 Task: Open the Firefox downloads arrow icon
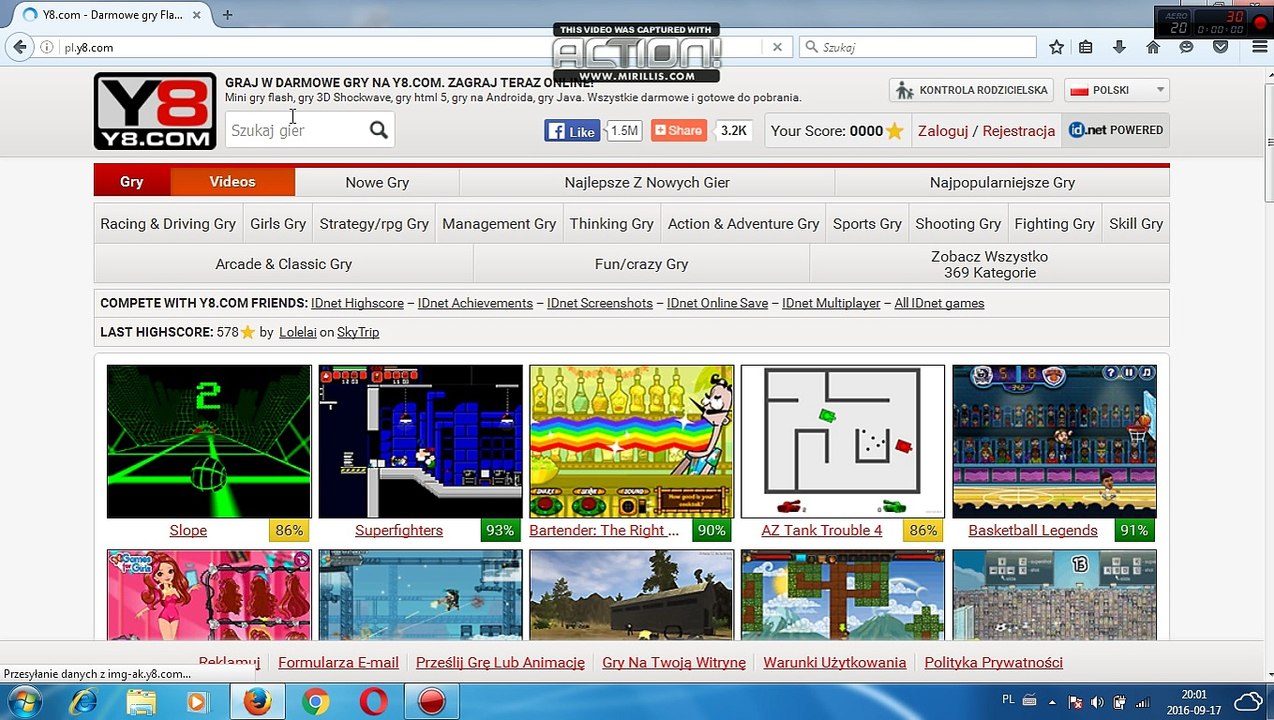click(x=1119, y=47)
